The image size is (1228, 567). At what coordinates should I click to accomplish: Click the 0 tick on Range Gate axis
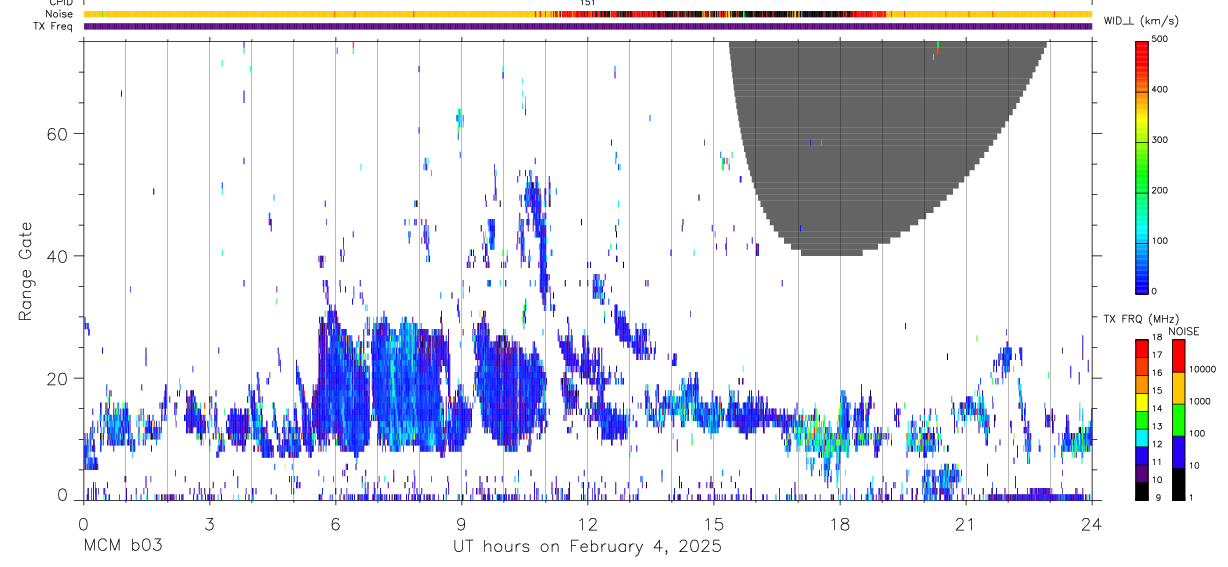(x=63, y=496)
